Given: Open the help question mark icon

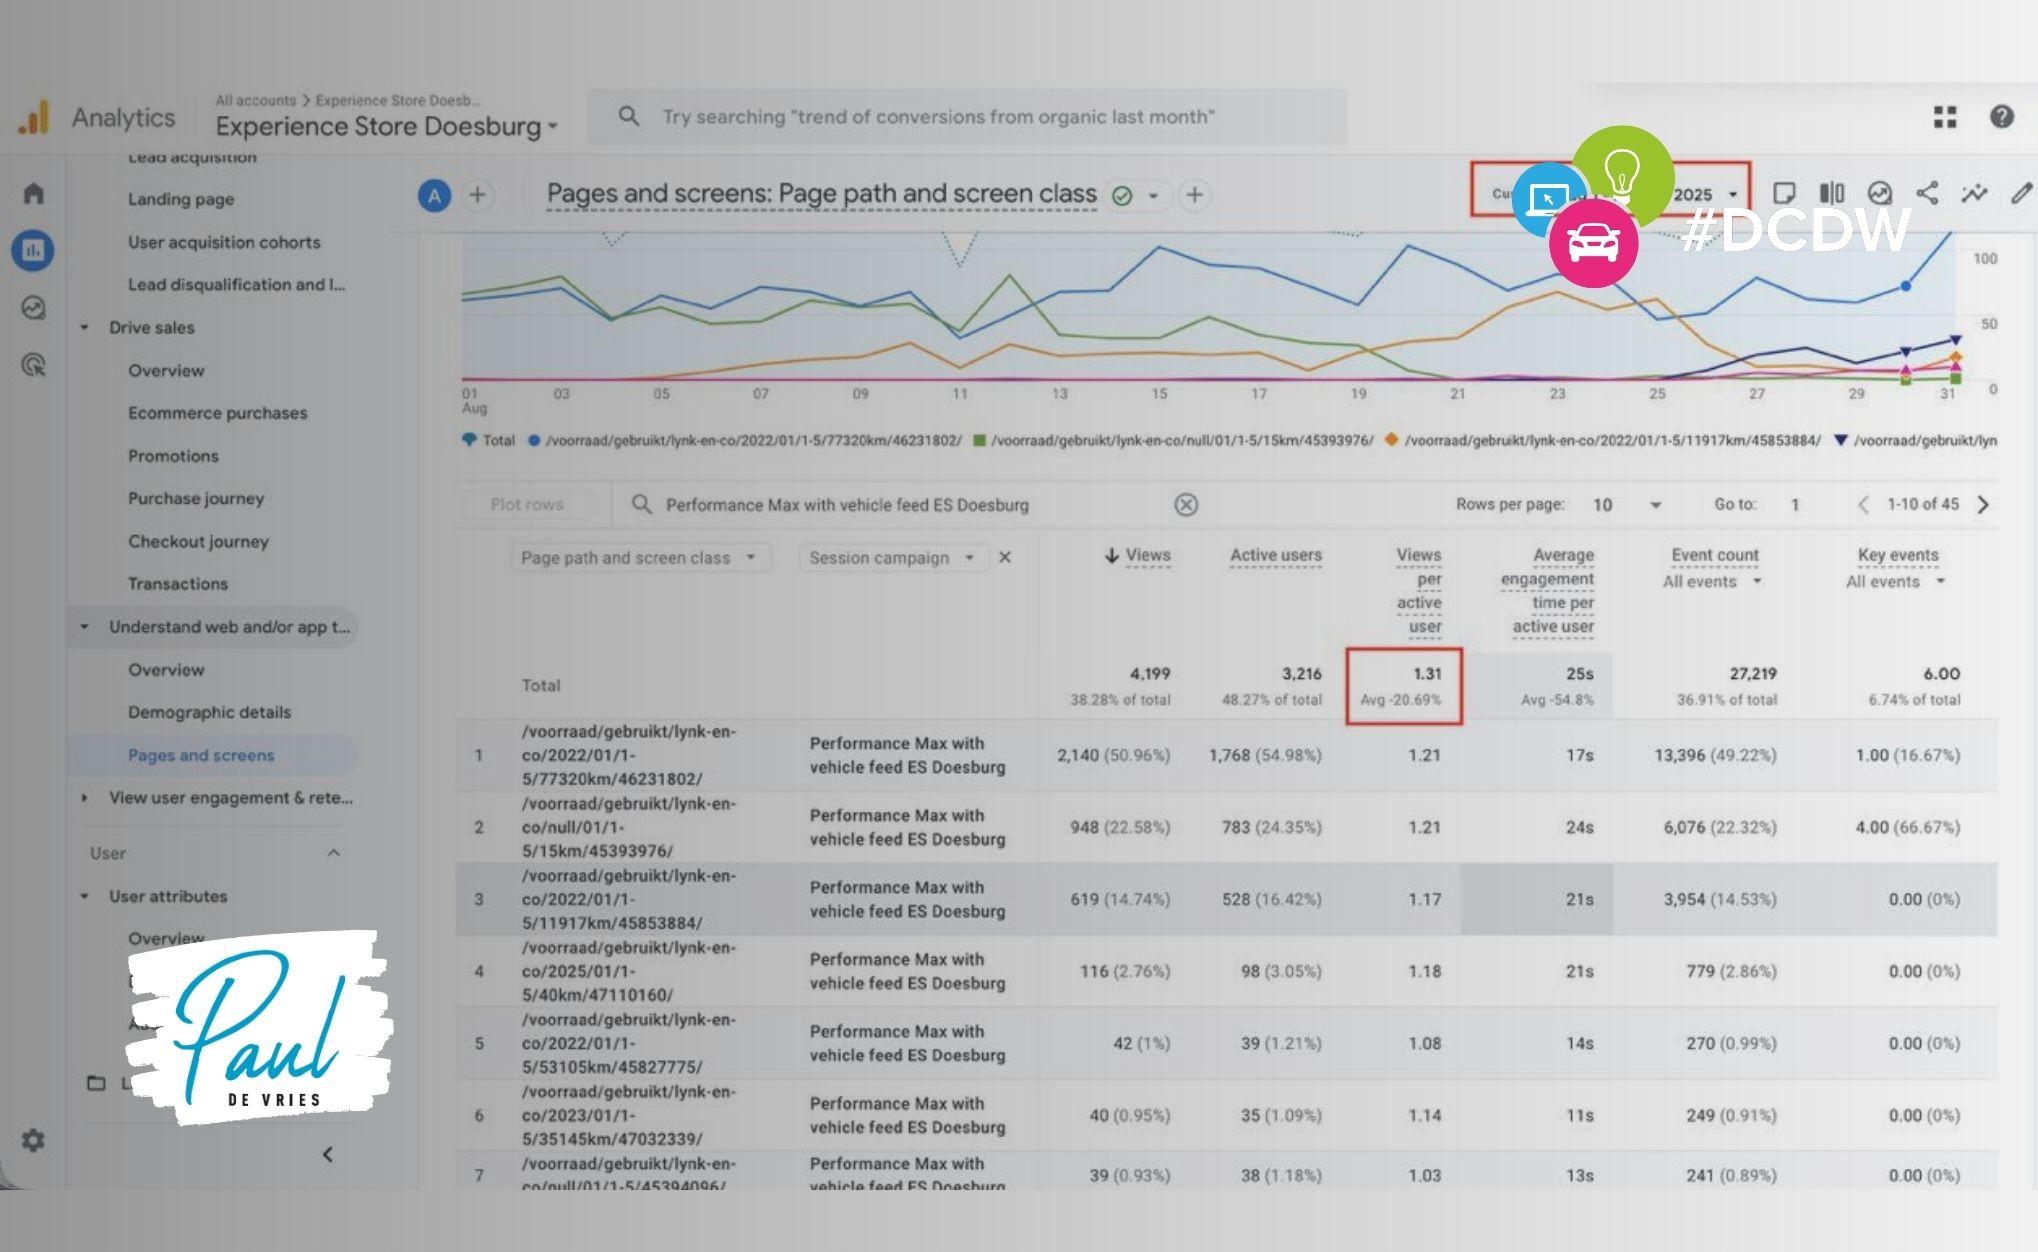Looking at the screenshot, I should pyautogui.click(x=2001, y=117).
